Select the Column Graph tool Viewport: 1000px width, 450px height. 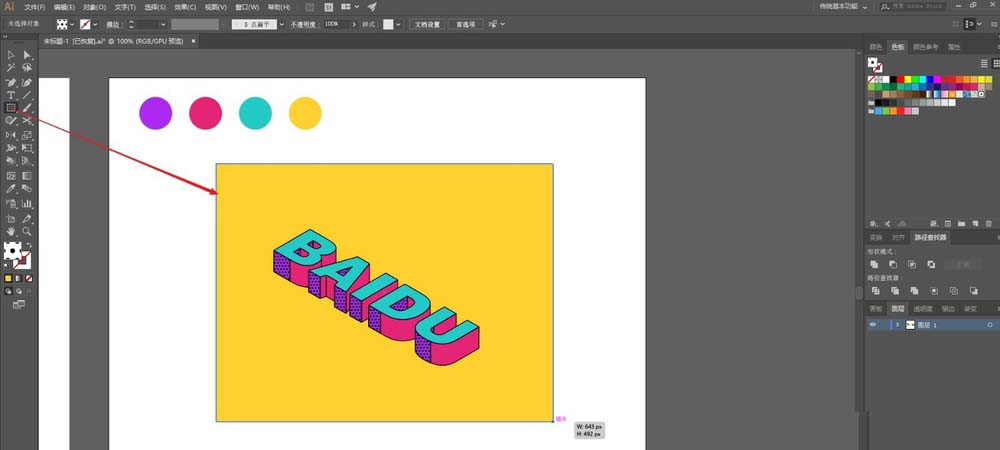coord(27,204)
